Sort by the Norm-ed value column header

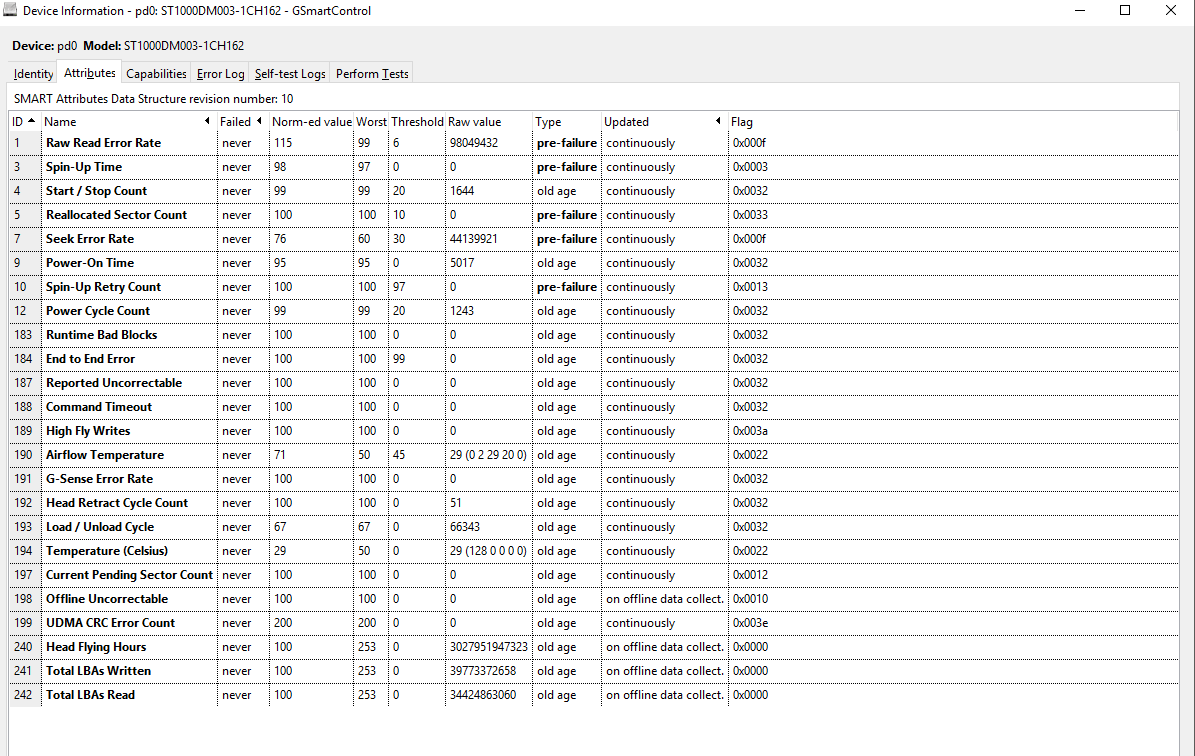pos(311,122)
